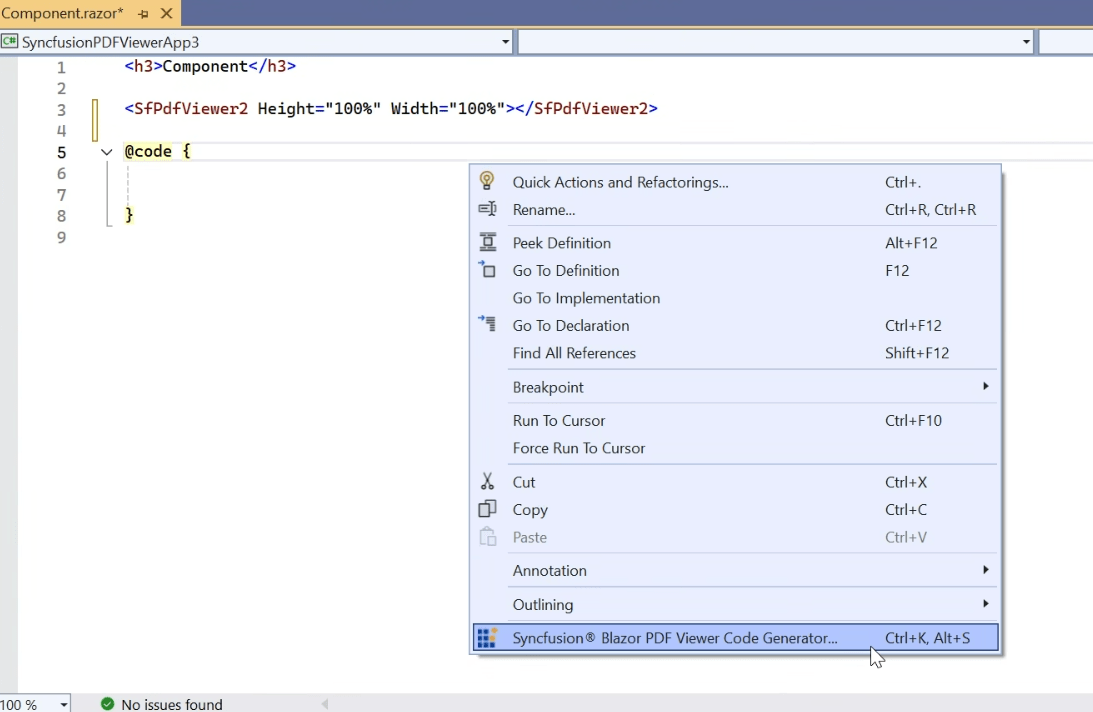This screenshot has width=1093, height=712.
Task: Select the Rename icon in context menu
Action: (x=487, y=209)
